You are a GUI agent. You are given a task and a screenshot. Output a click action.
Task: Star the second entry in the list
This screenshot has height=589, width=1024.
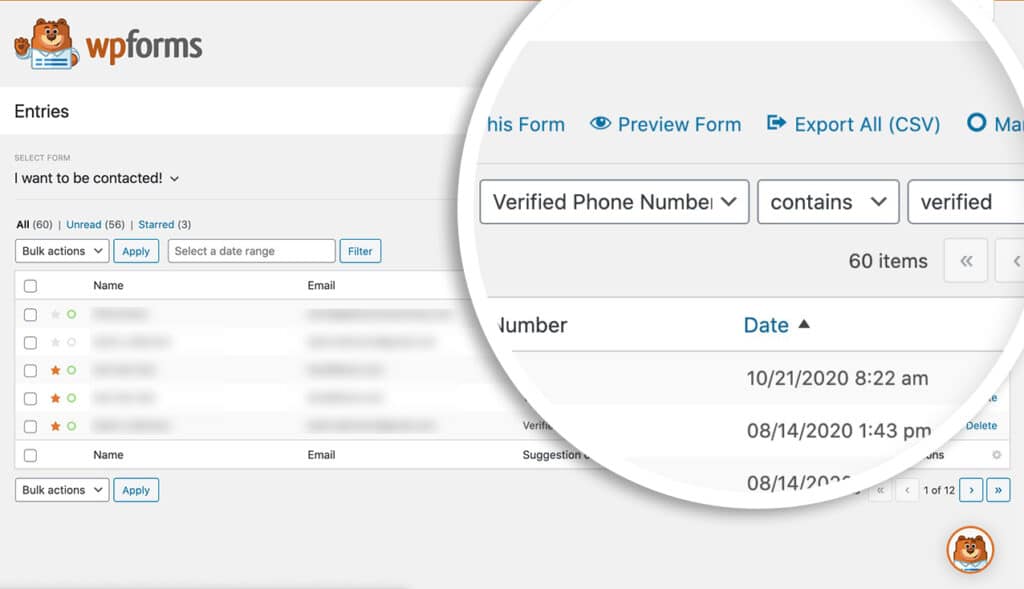pyautogui.click(x=54, y=342)
